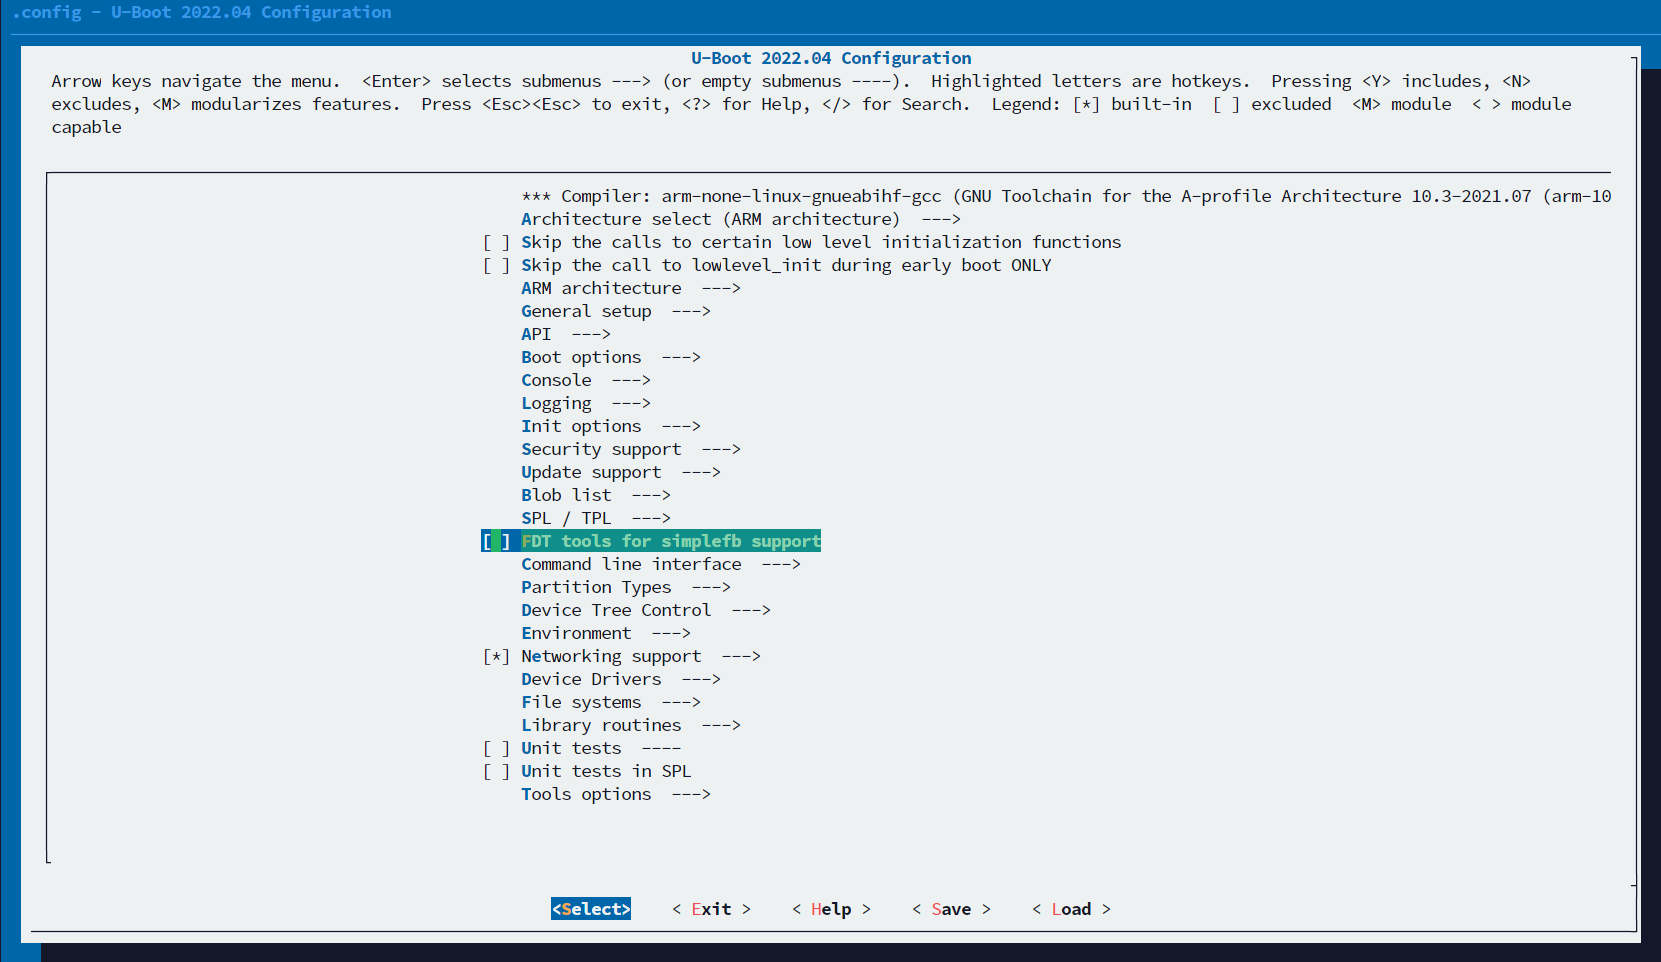1661x962 pixels.
Task: Click the Help button
Action: pyautogui.click(x=831, y=909)
